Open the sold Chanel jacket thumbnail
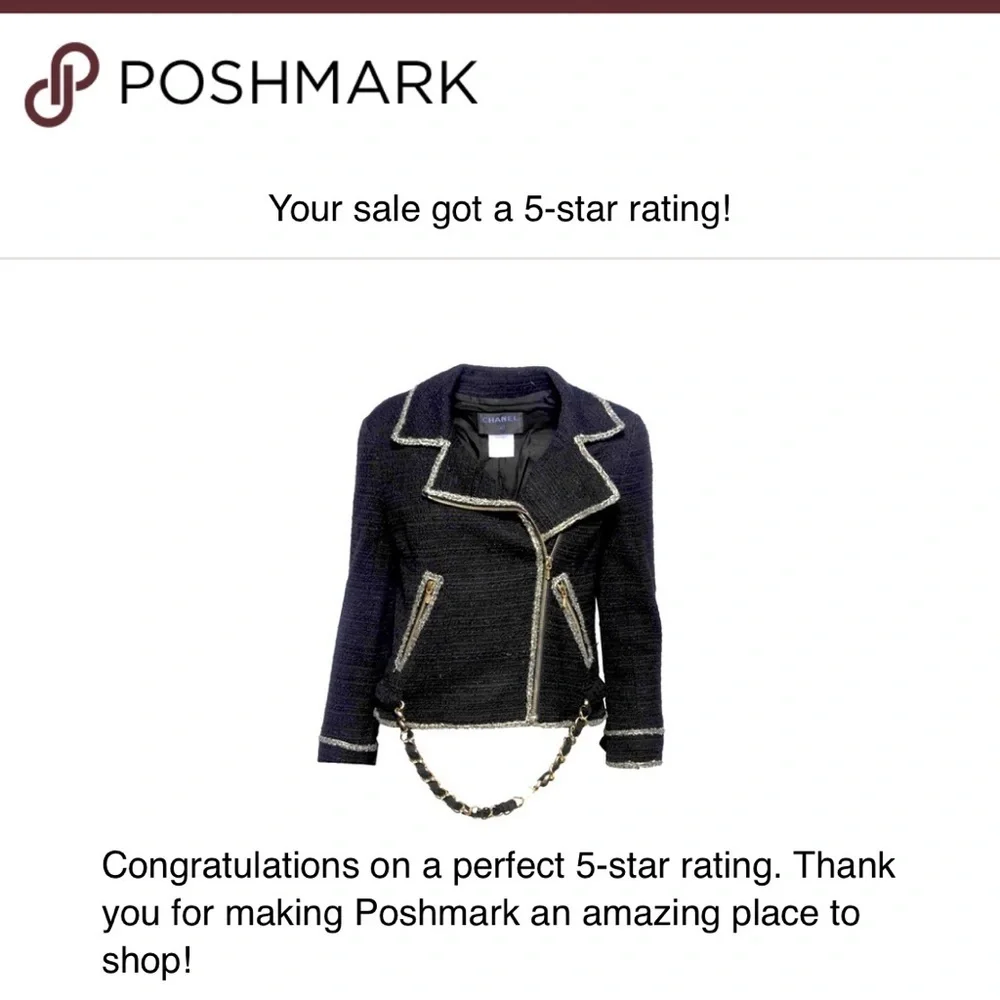This screenshot has height=1000, width=1000. pyautogui.click(x=490, y=591)
